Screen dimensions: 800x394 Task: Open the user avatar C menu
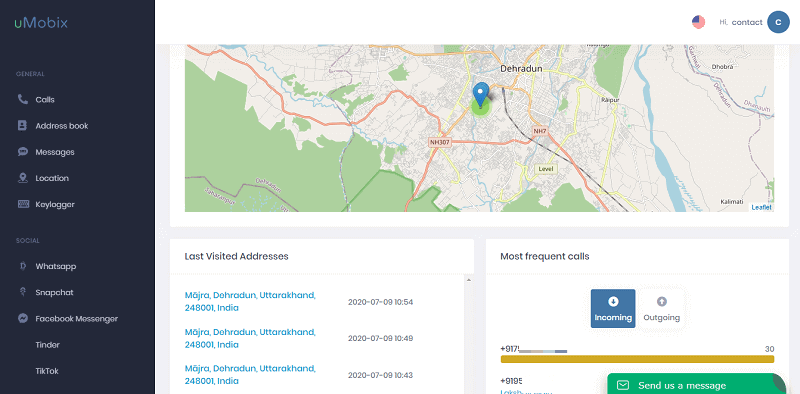tap(778, 22)
